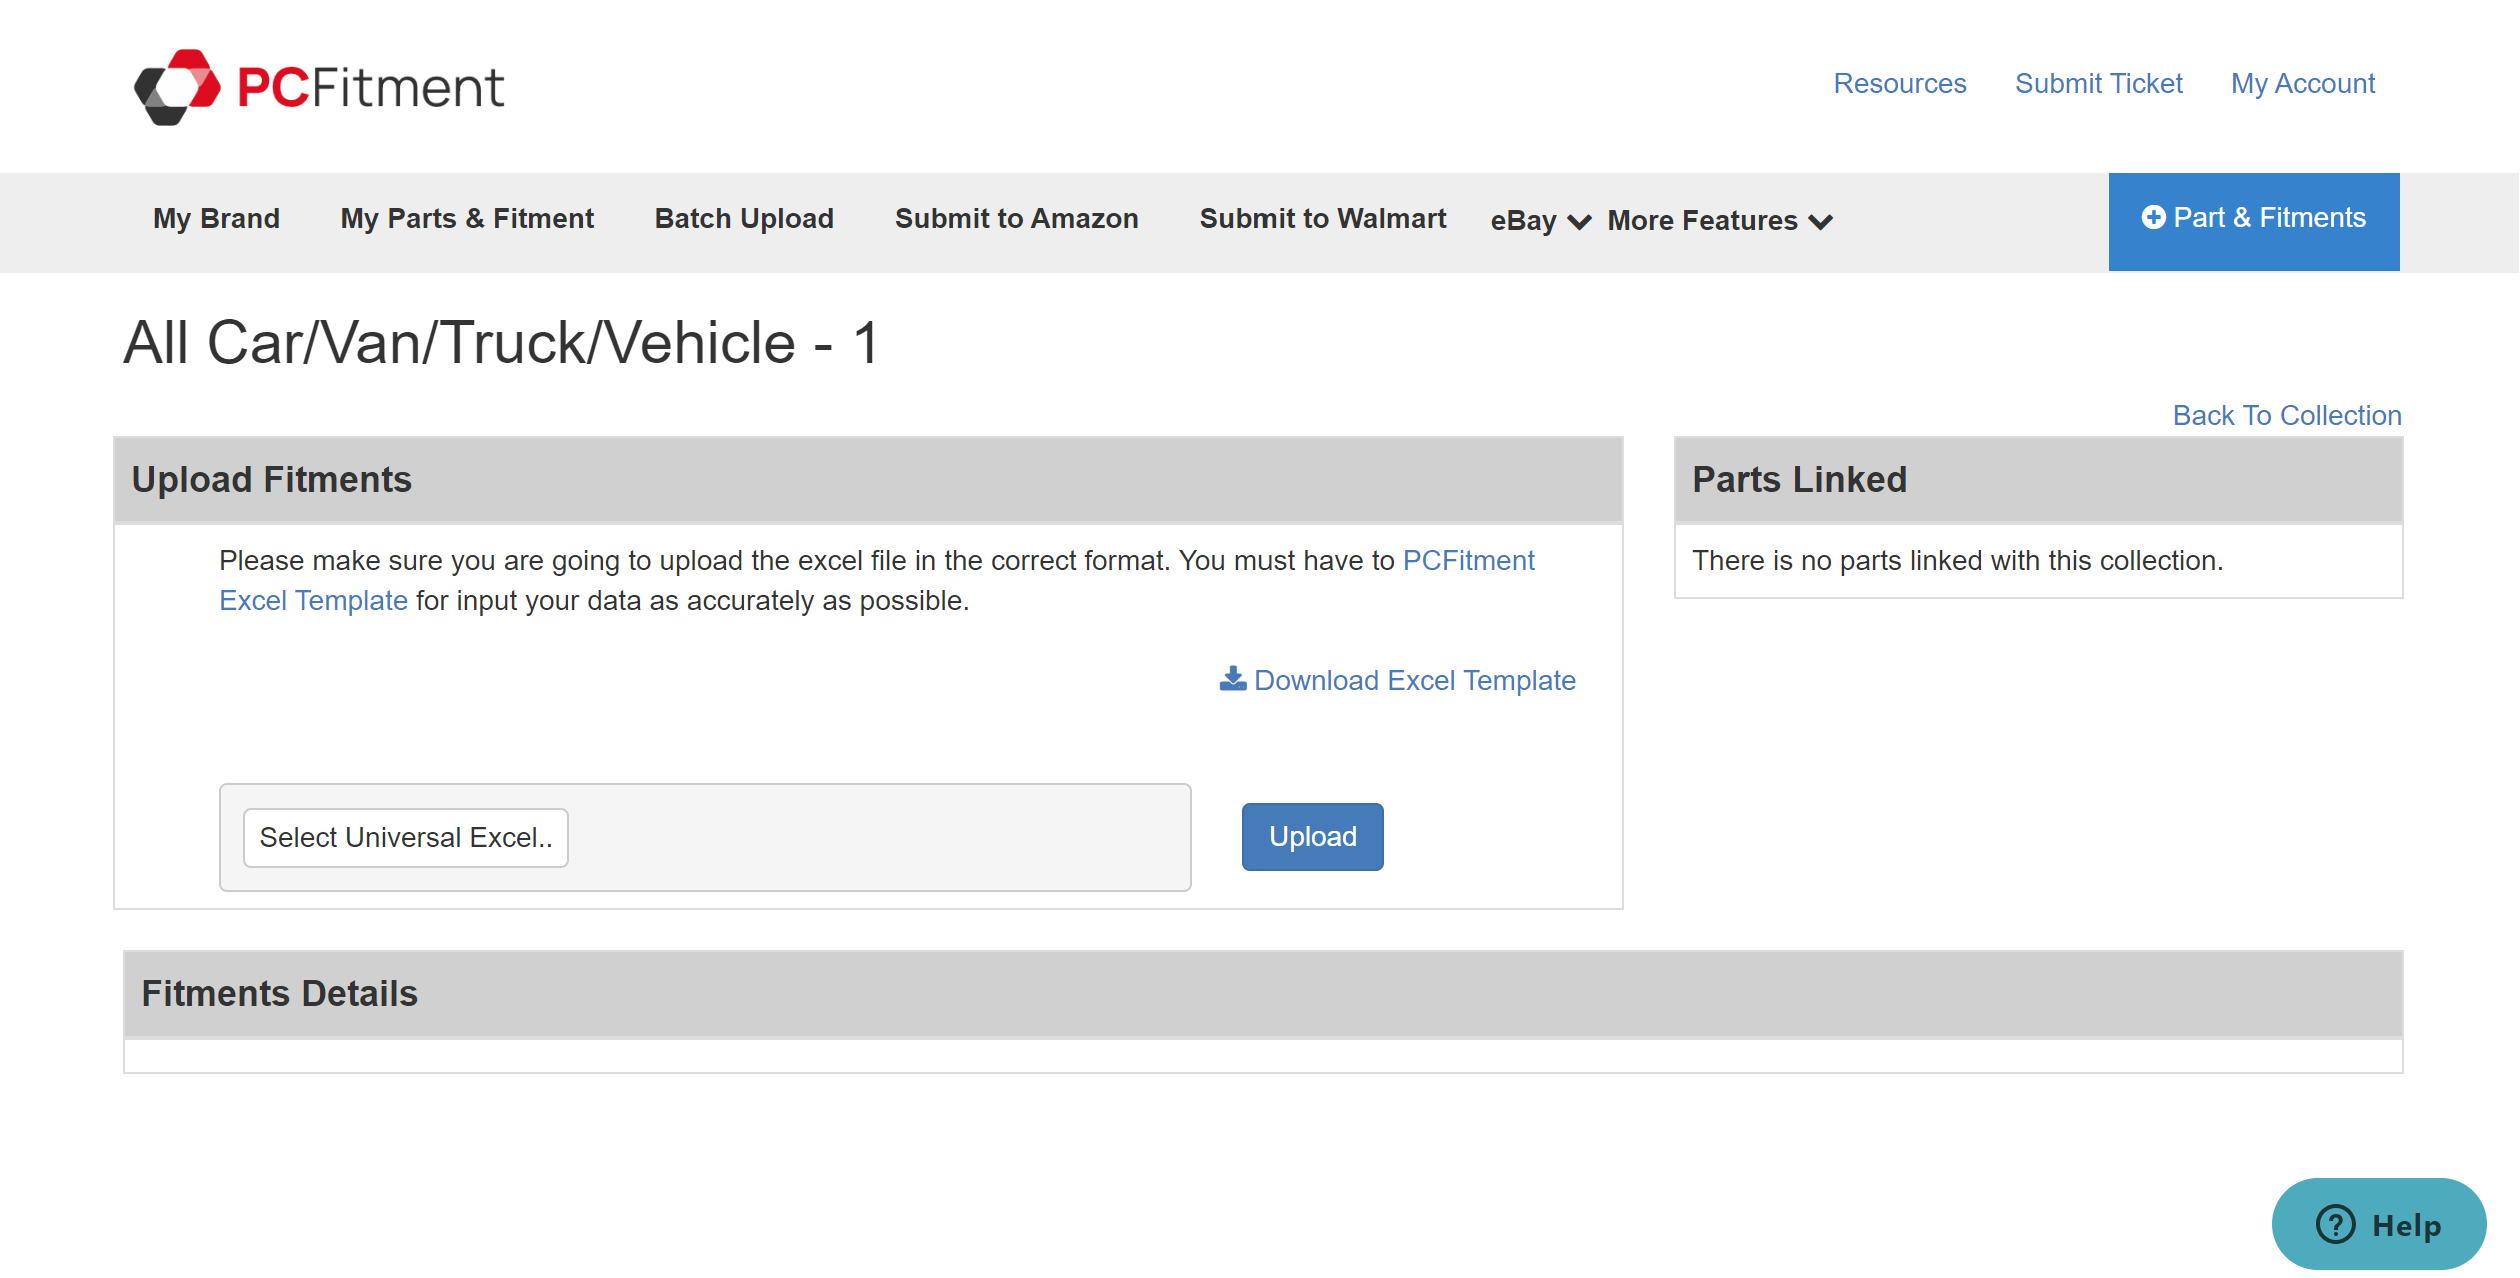Screen dimensions: 2520x1278
Task: Open My Account link
Action: click(2302, 84)
